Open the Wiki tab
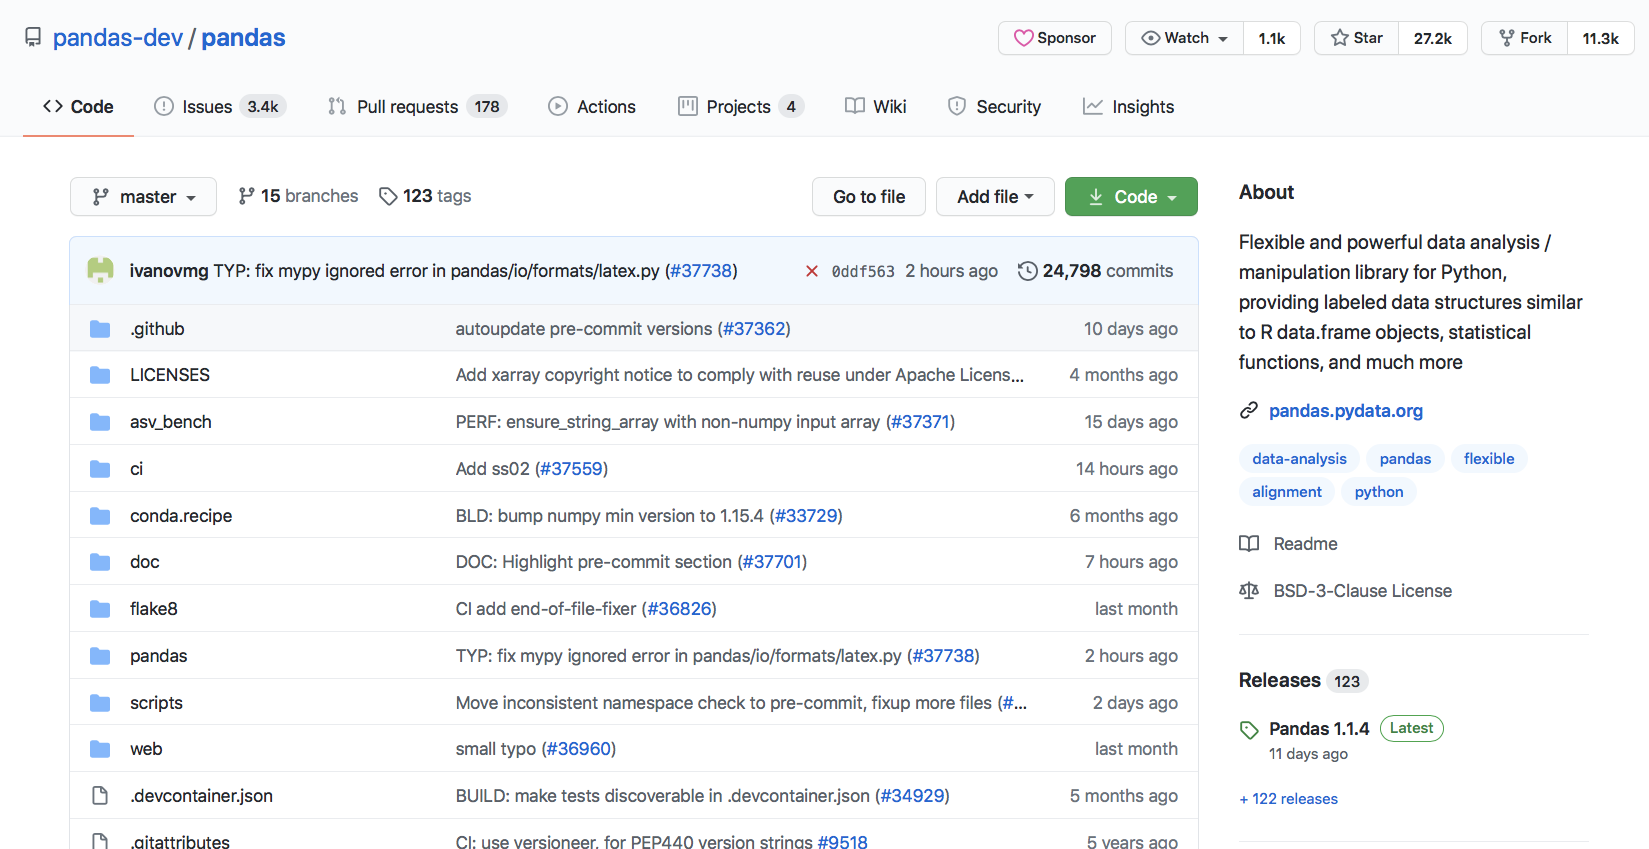Viewport: 1649px width, 849px height. [x=876, y=107]
